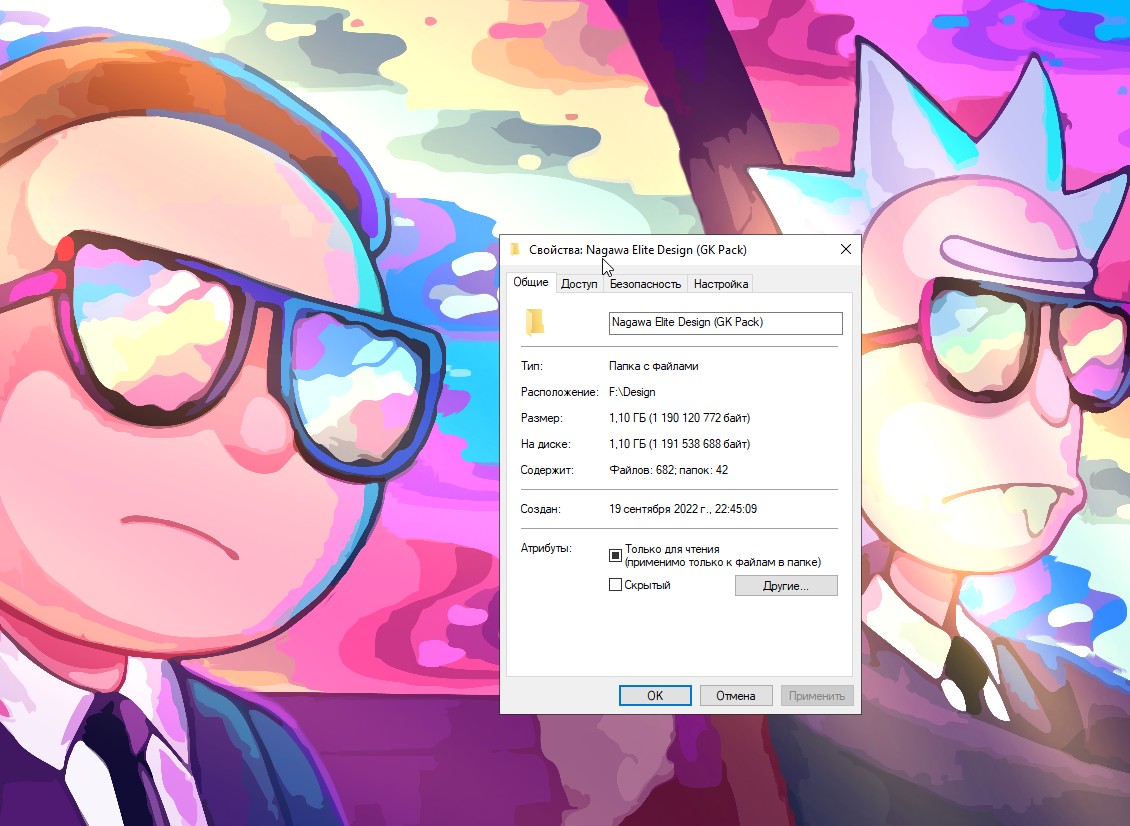Switch to the 'Настройка' tab
This screenshot has width=1130, height=826.
(x=721, y=284)
